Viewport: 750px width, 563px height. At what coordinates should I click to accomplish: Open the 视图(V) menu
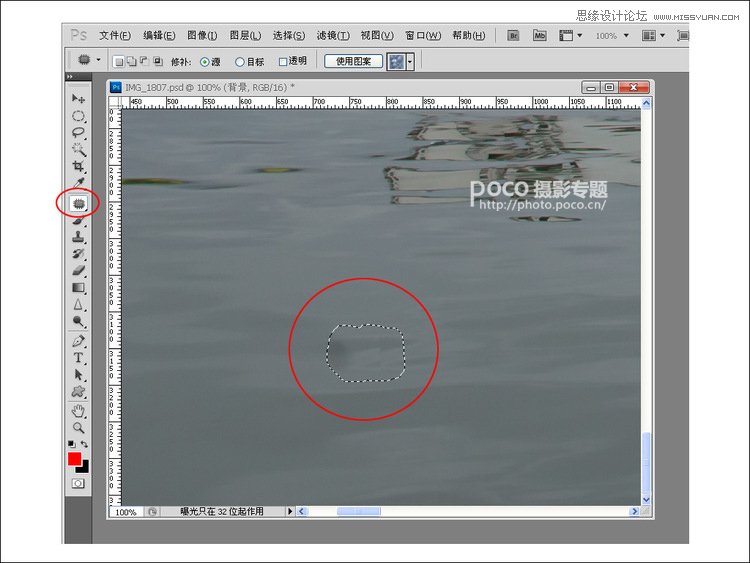tap(377, 35)
